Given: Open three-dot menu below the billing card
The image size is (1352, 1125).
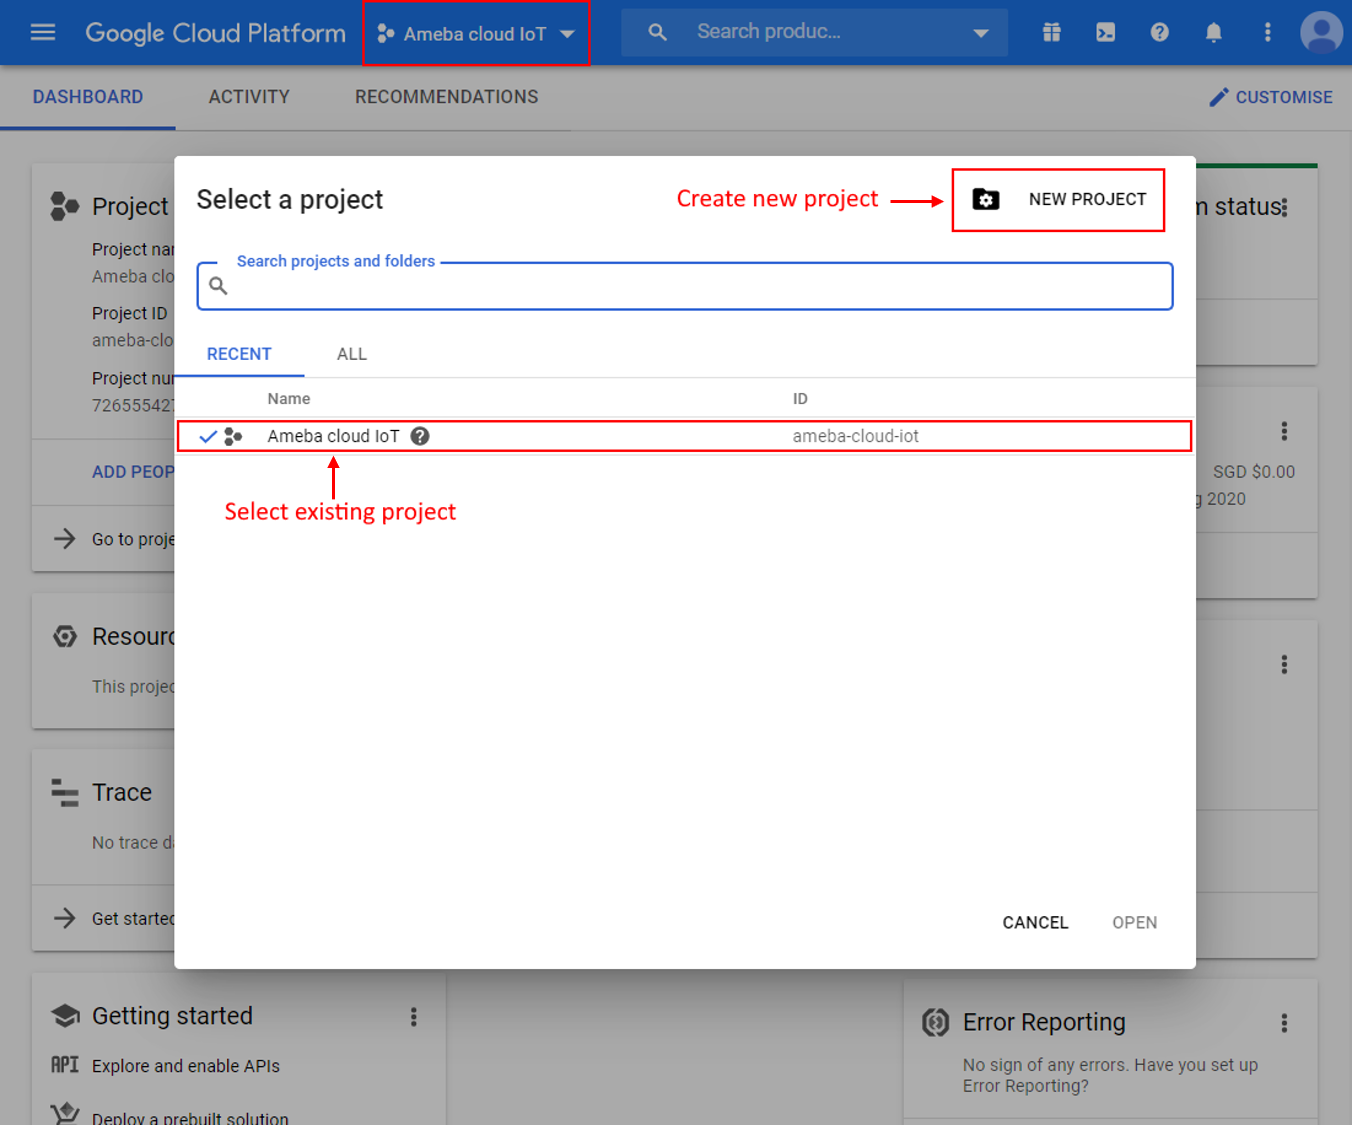Looking at the screenshot, I should click(x=1284, y=664).
